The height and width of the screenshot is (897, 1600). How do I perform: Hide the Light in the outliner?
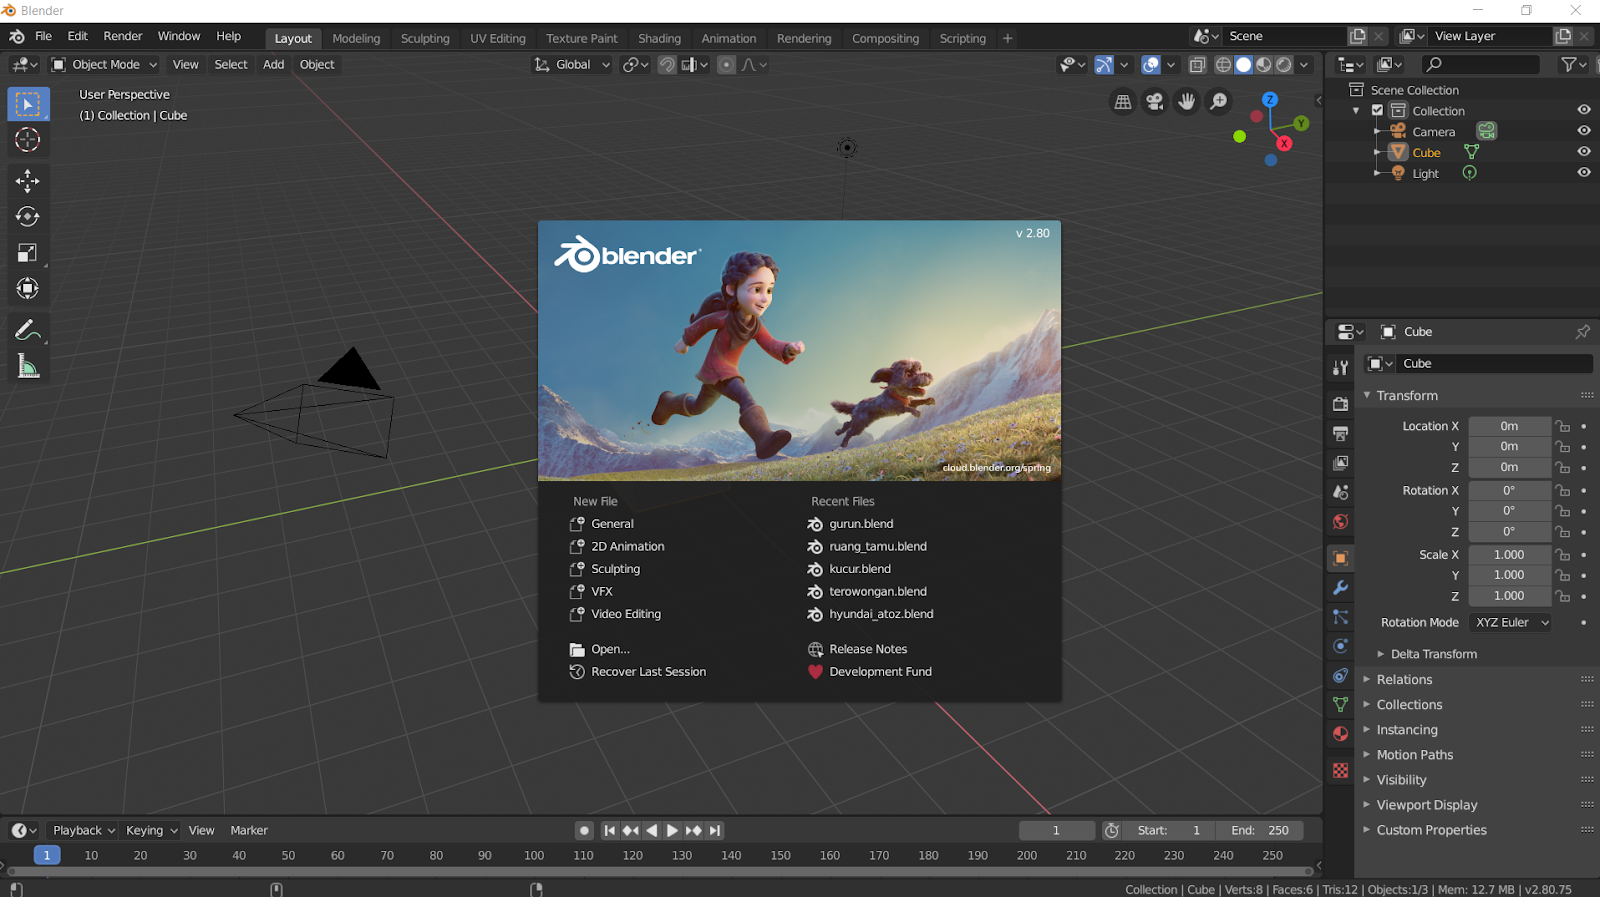pyautogui.click(x=1584, y=173)
